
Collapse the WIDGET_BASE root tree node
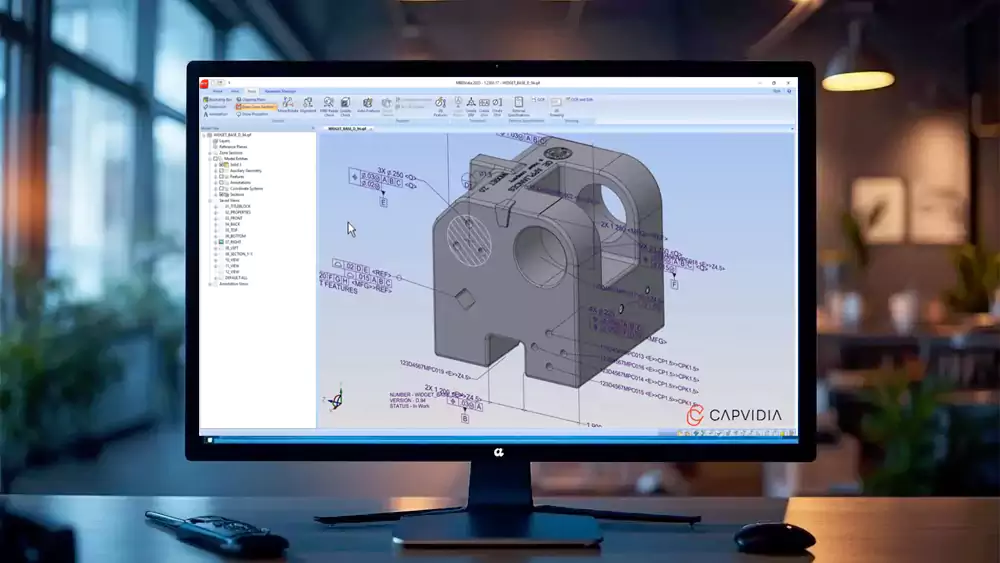tap(204, 135)
